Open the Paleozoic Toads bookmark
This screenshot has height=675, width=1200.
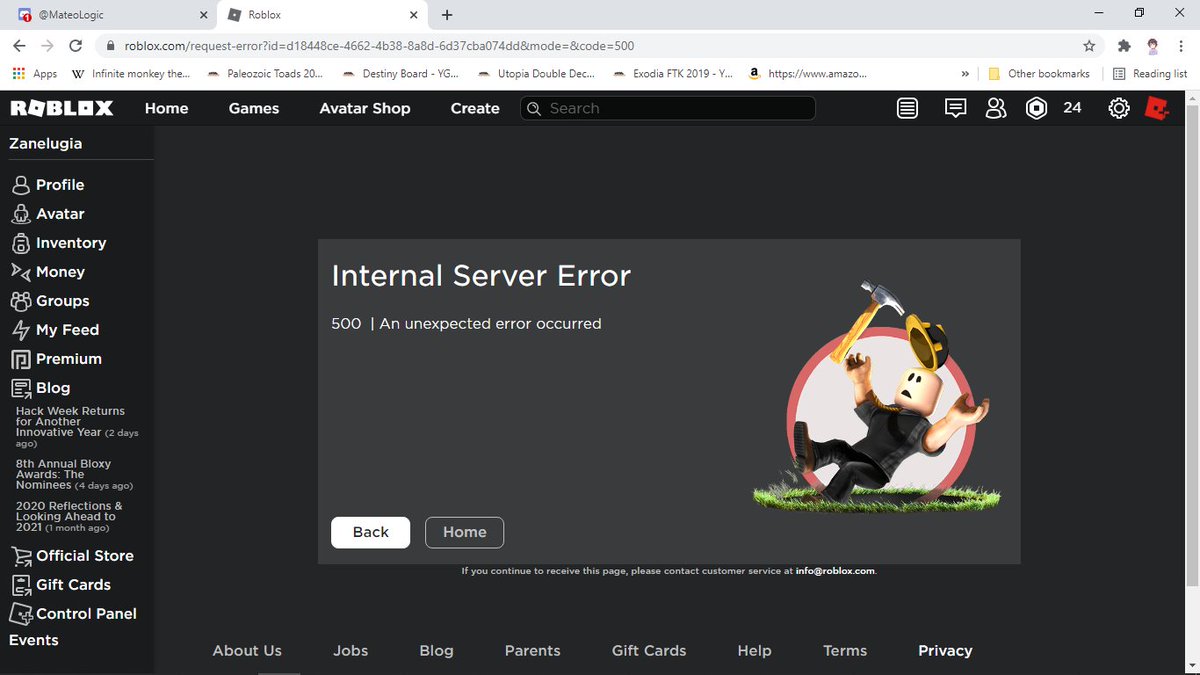[x=263, y=74]
